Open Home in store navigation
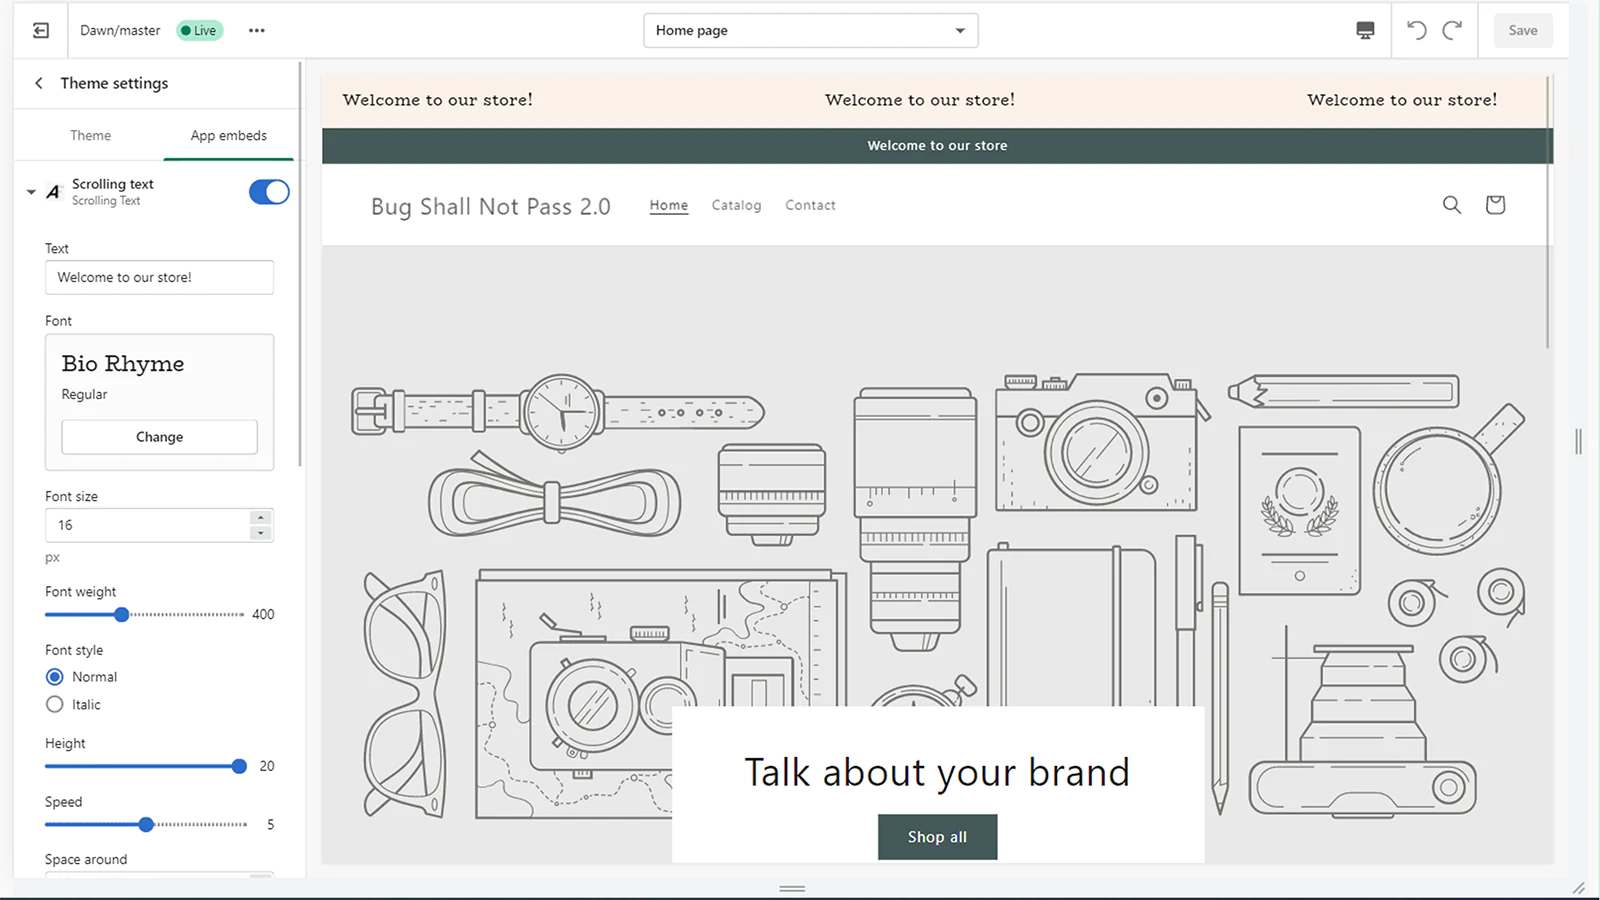 (669, 205)
